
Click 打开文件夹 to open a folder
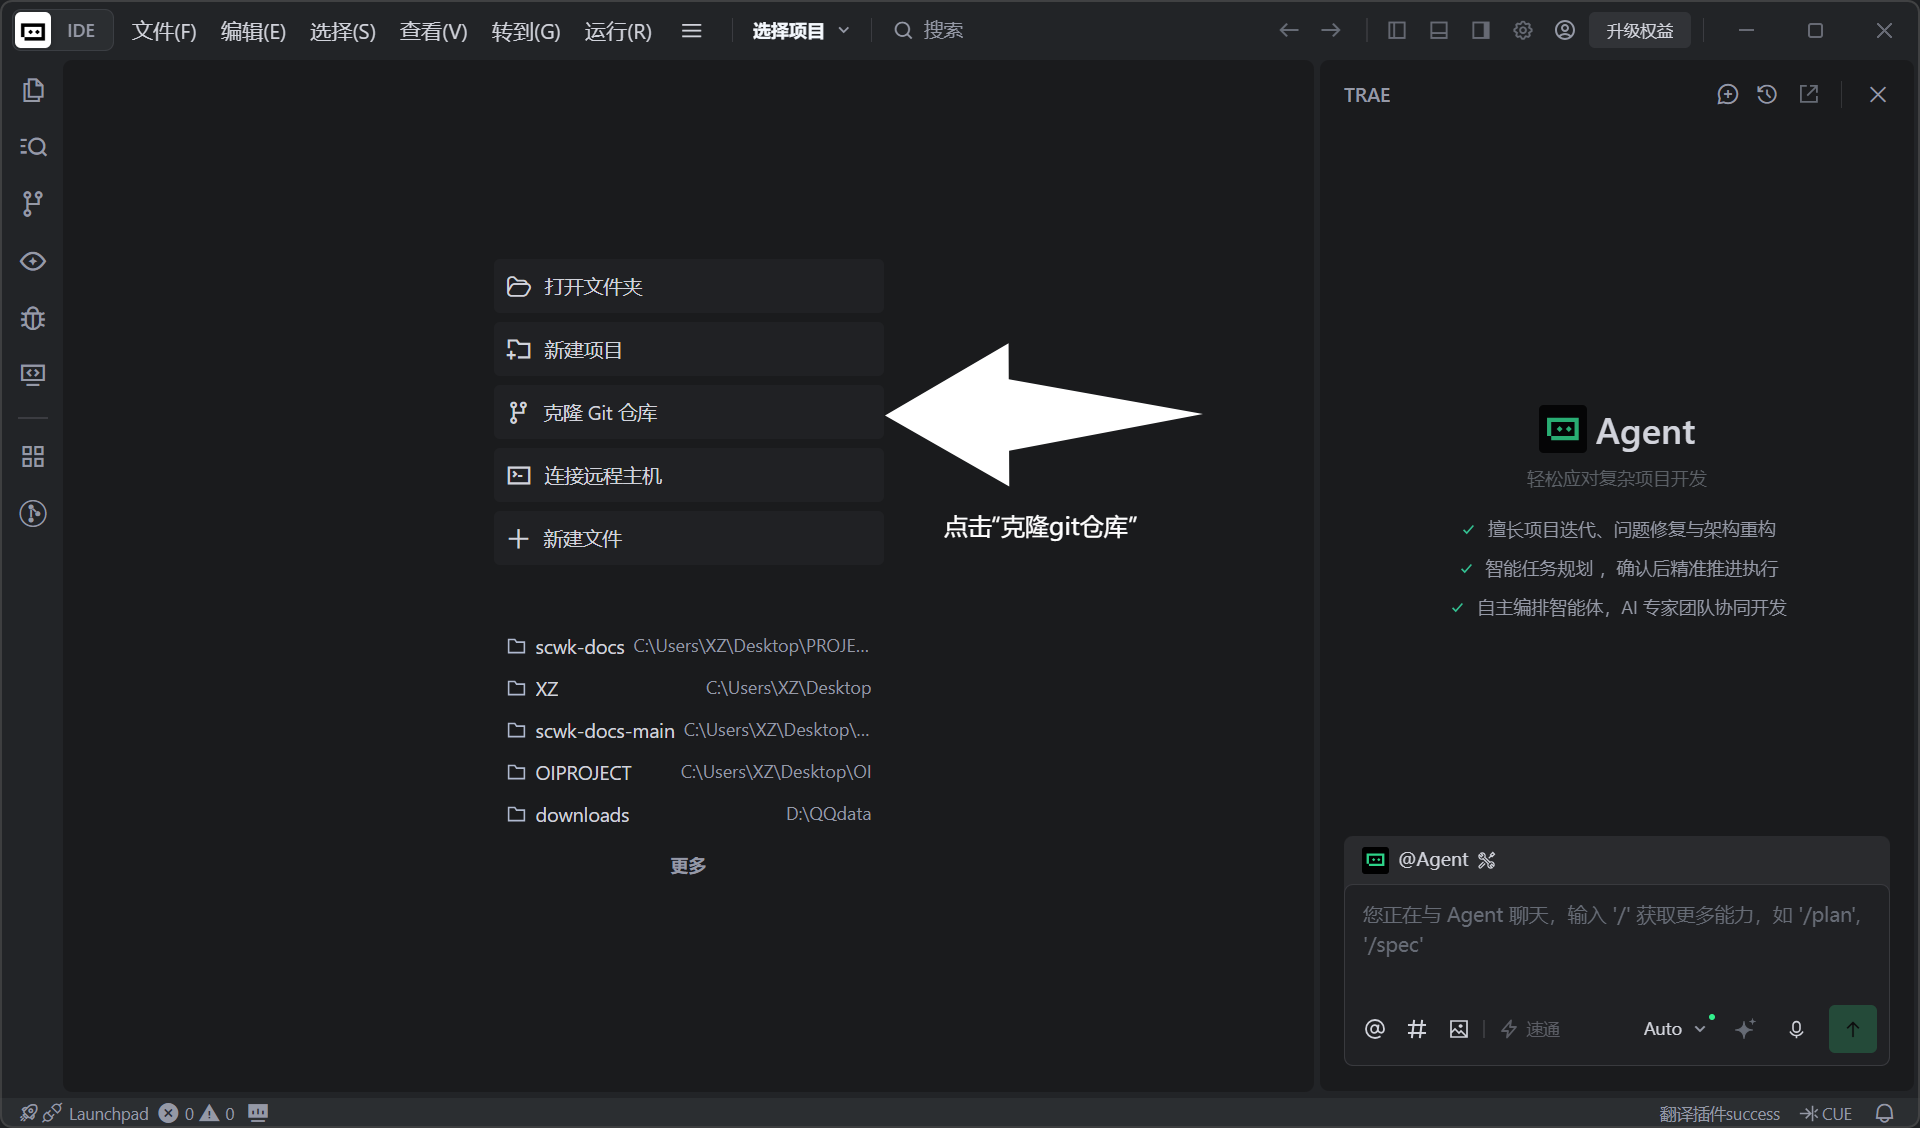(x=689, y=287)
